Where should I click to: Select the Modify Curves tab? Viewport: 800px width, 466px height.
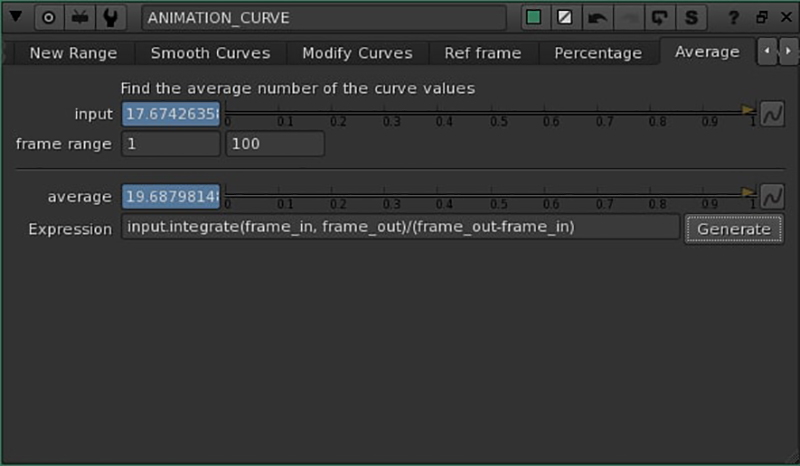click(x=357, y=53)
